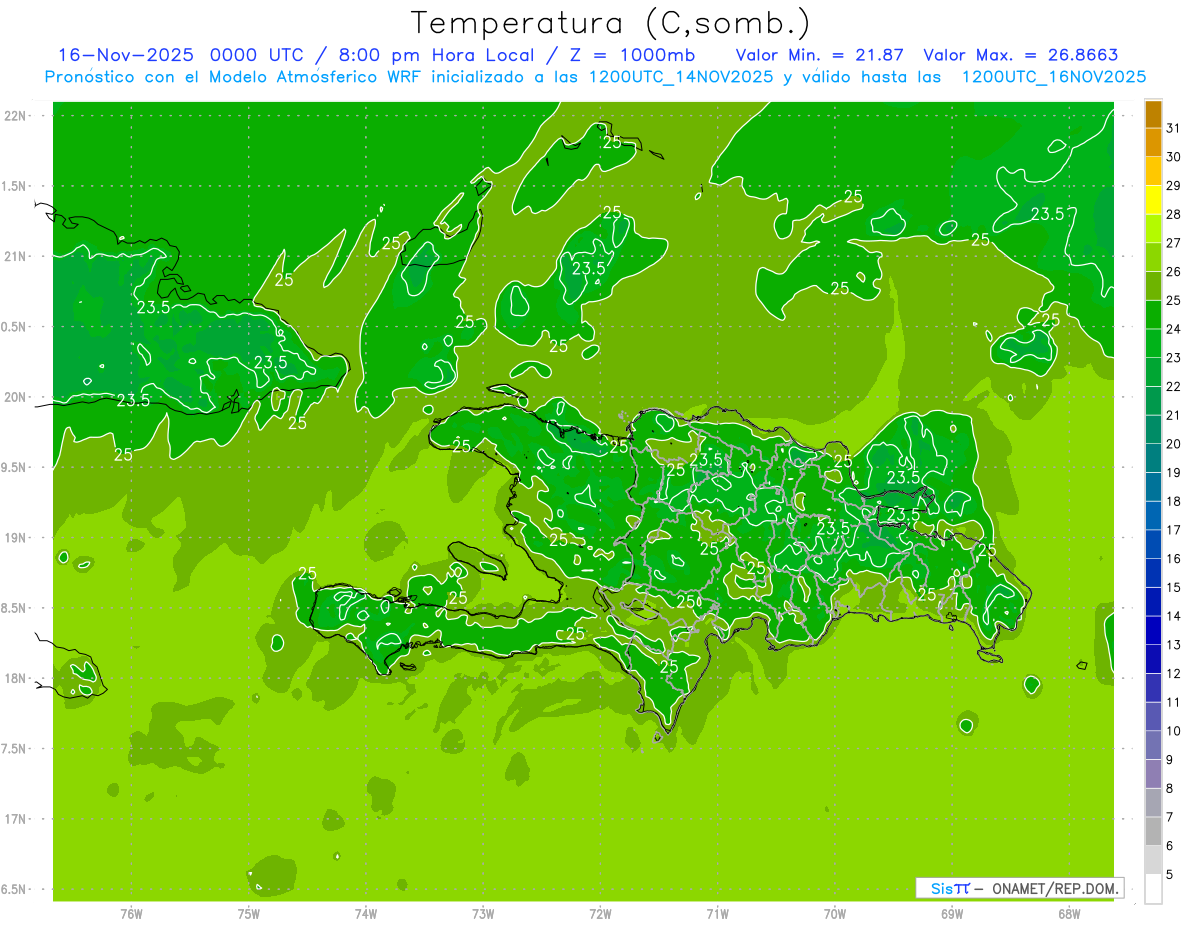The height and width of the screenshot is (927, 1200).
Task: Click the colorbar scale label "22"
Action: point(1174,386)
